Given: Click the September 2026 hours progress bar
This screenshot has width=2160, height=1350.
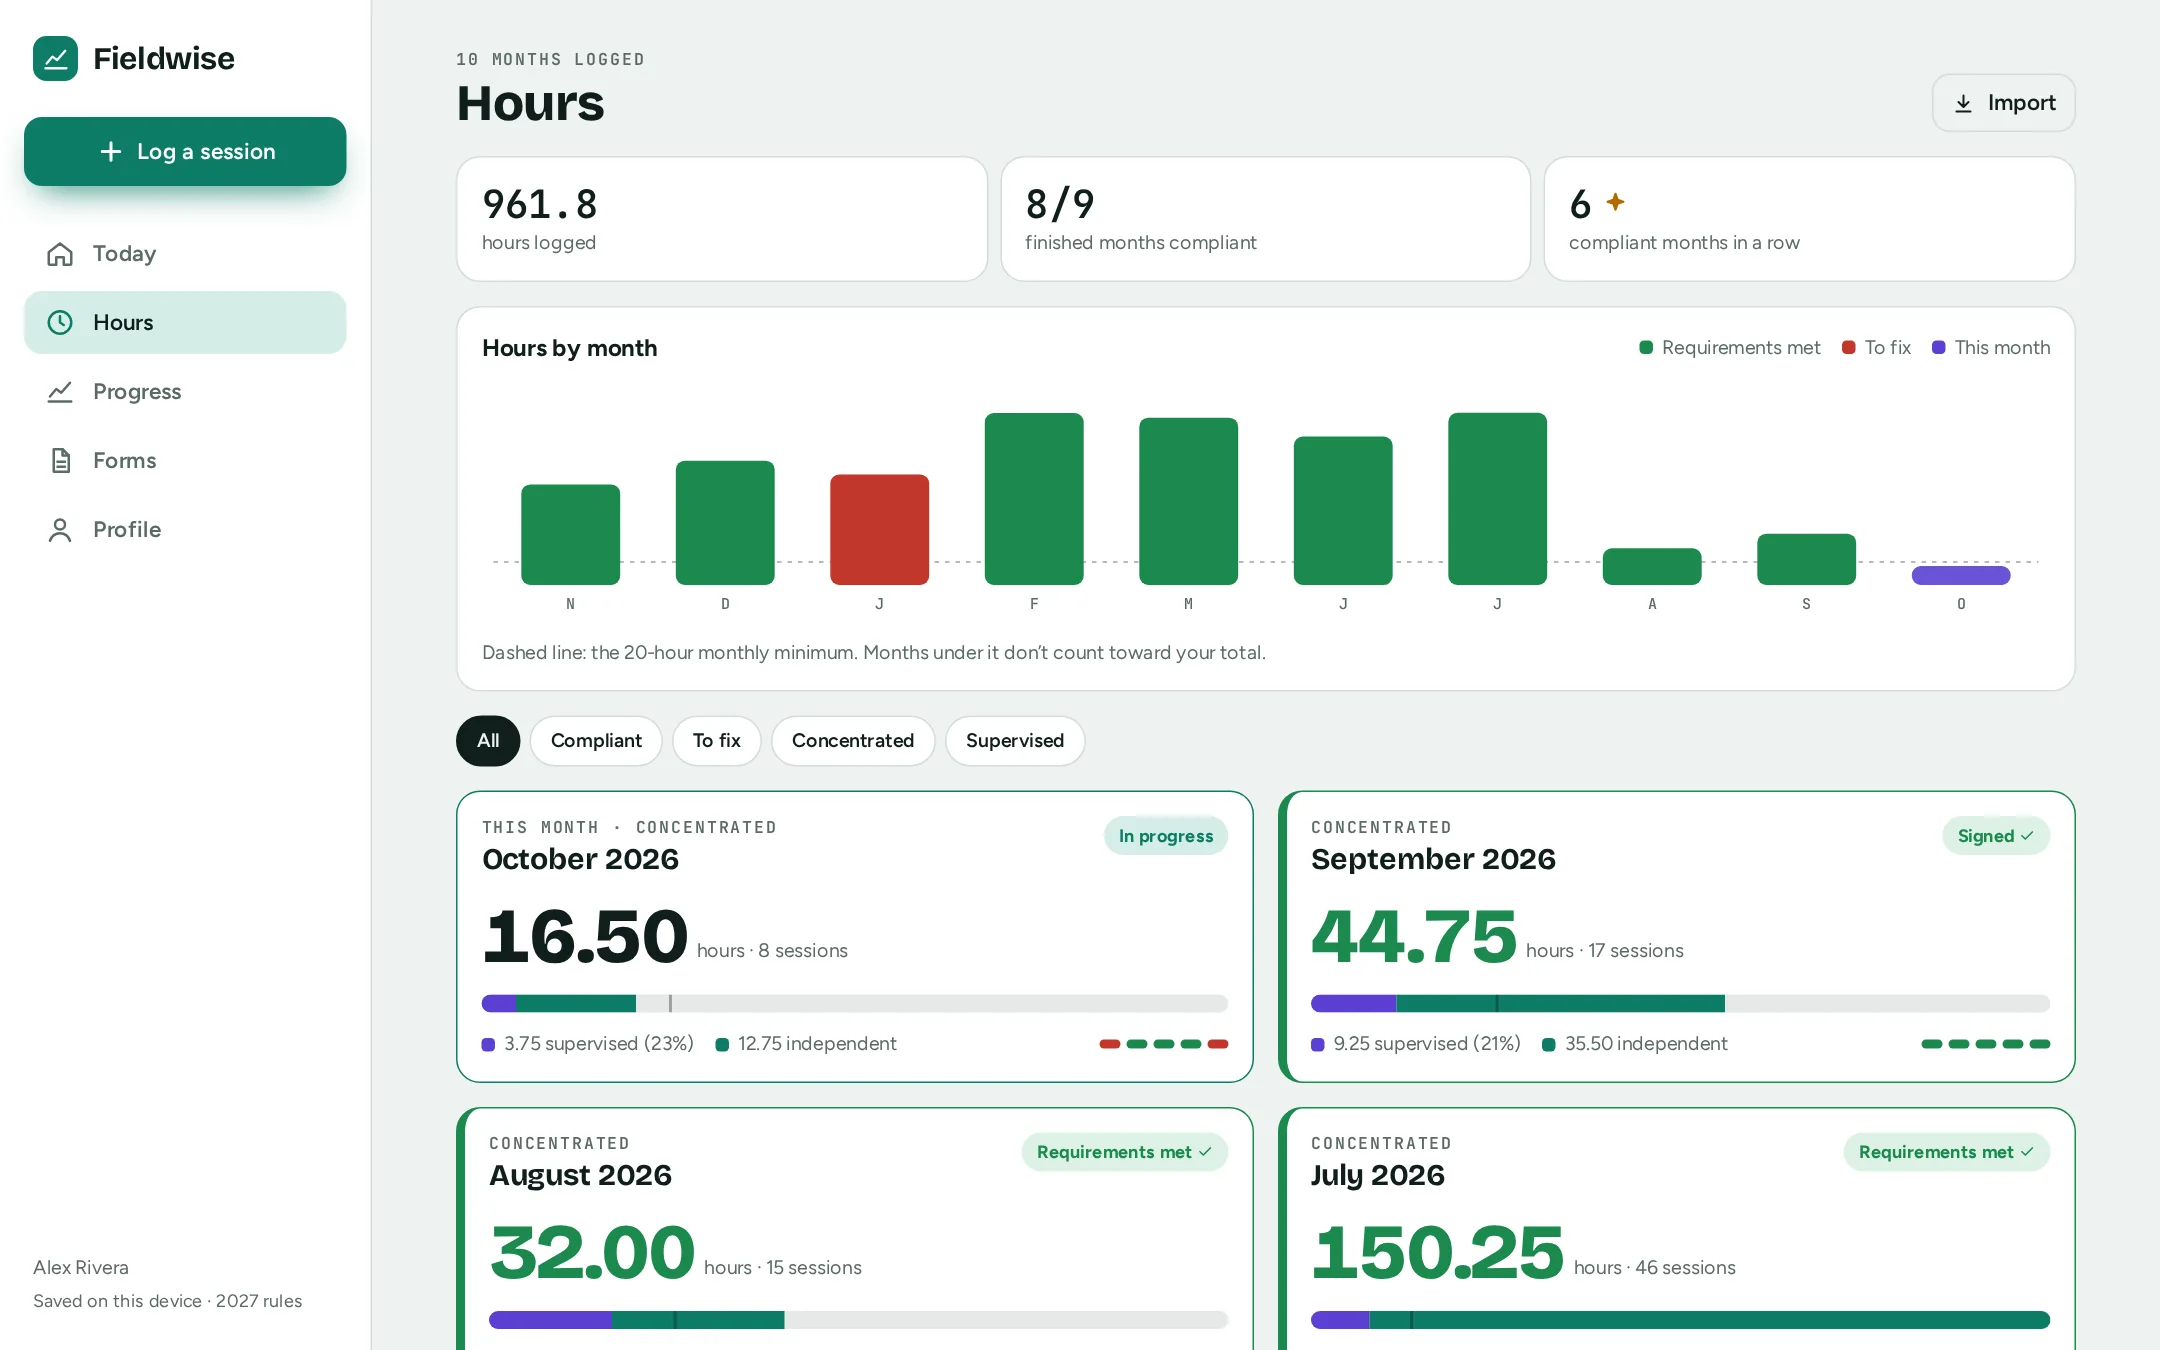Looking at the screenshot, I should (x=1680, y=1003).
